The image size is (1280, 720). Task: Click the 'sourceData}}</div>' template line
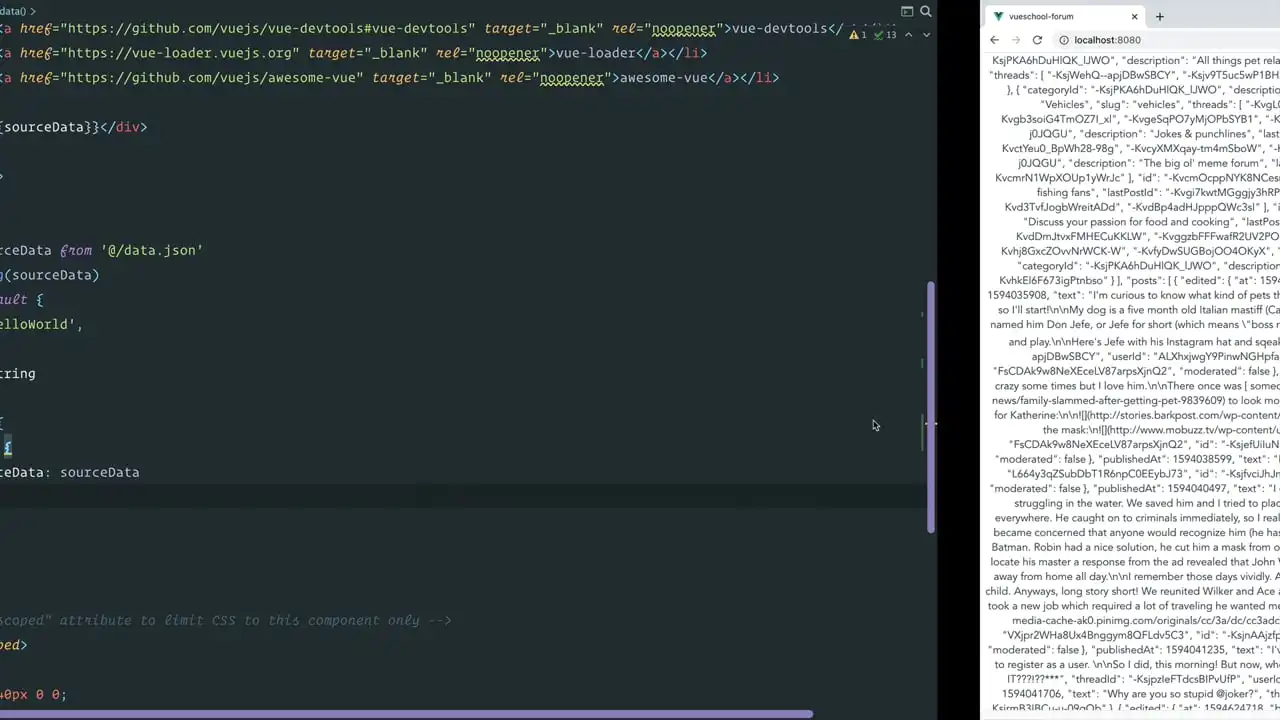(74, 127)
